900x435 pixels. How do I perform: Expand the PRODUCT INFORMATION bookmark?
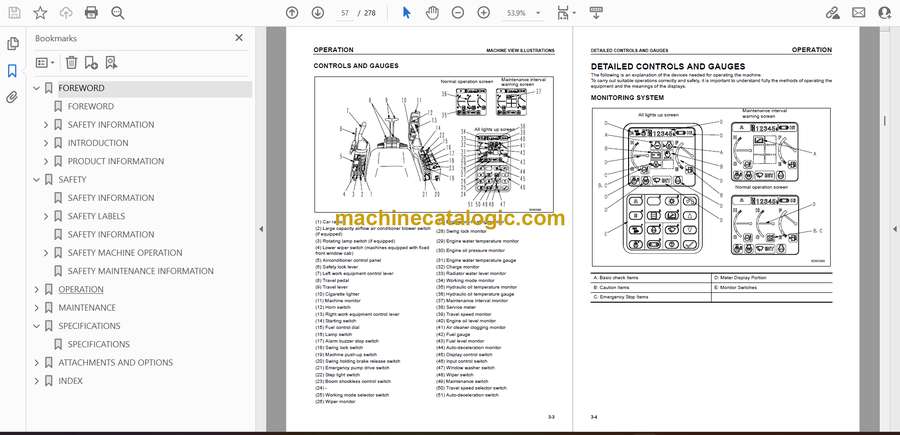coord(46,162)
